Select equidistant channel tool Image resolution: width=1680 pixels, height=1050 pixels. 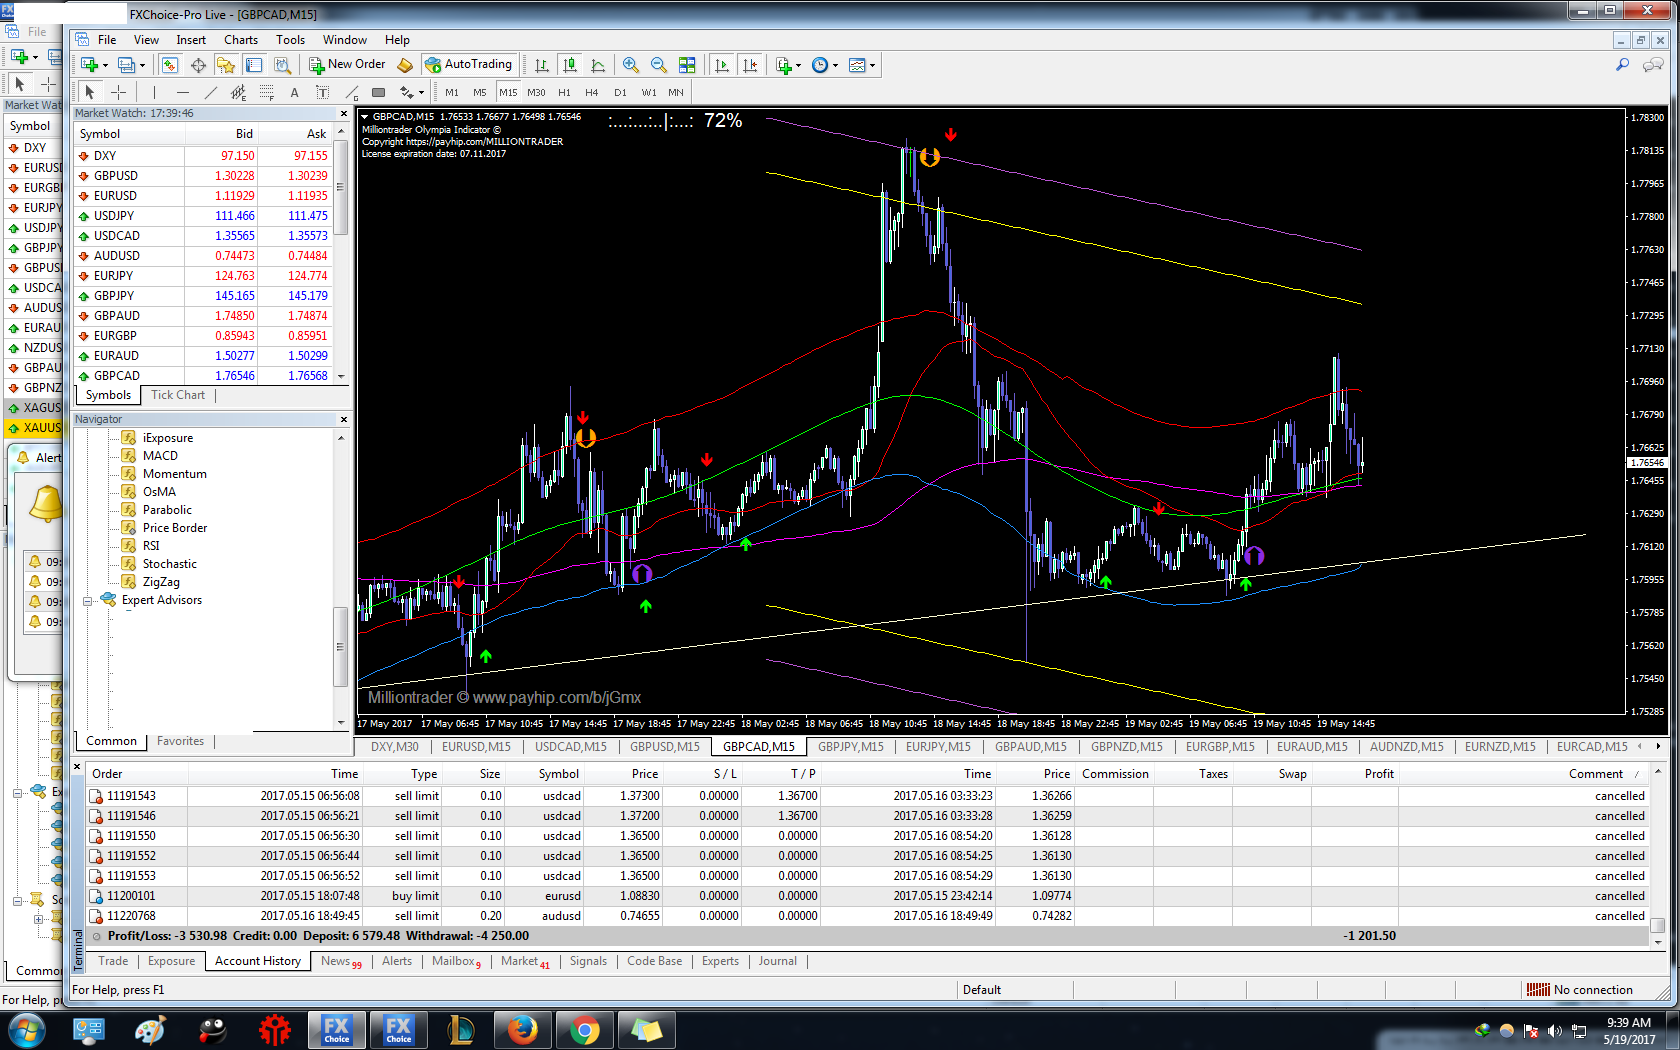pyautogui.click(x=238, y=92)
